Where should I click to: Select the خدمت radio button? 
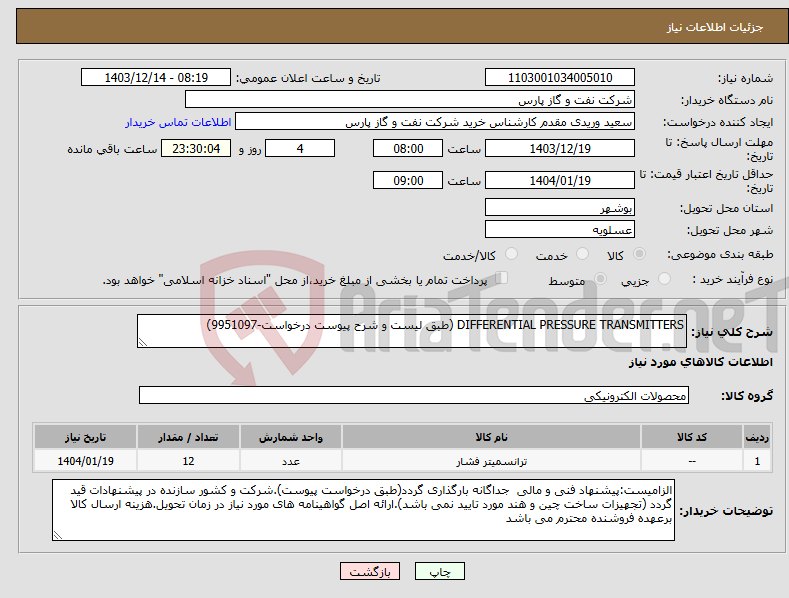[582, 254]
